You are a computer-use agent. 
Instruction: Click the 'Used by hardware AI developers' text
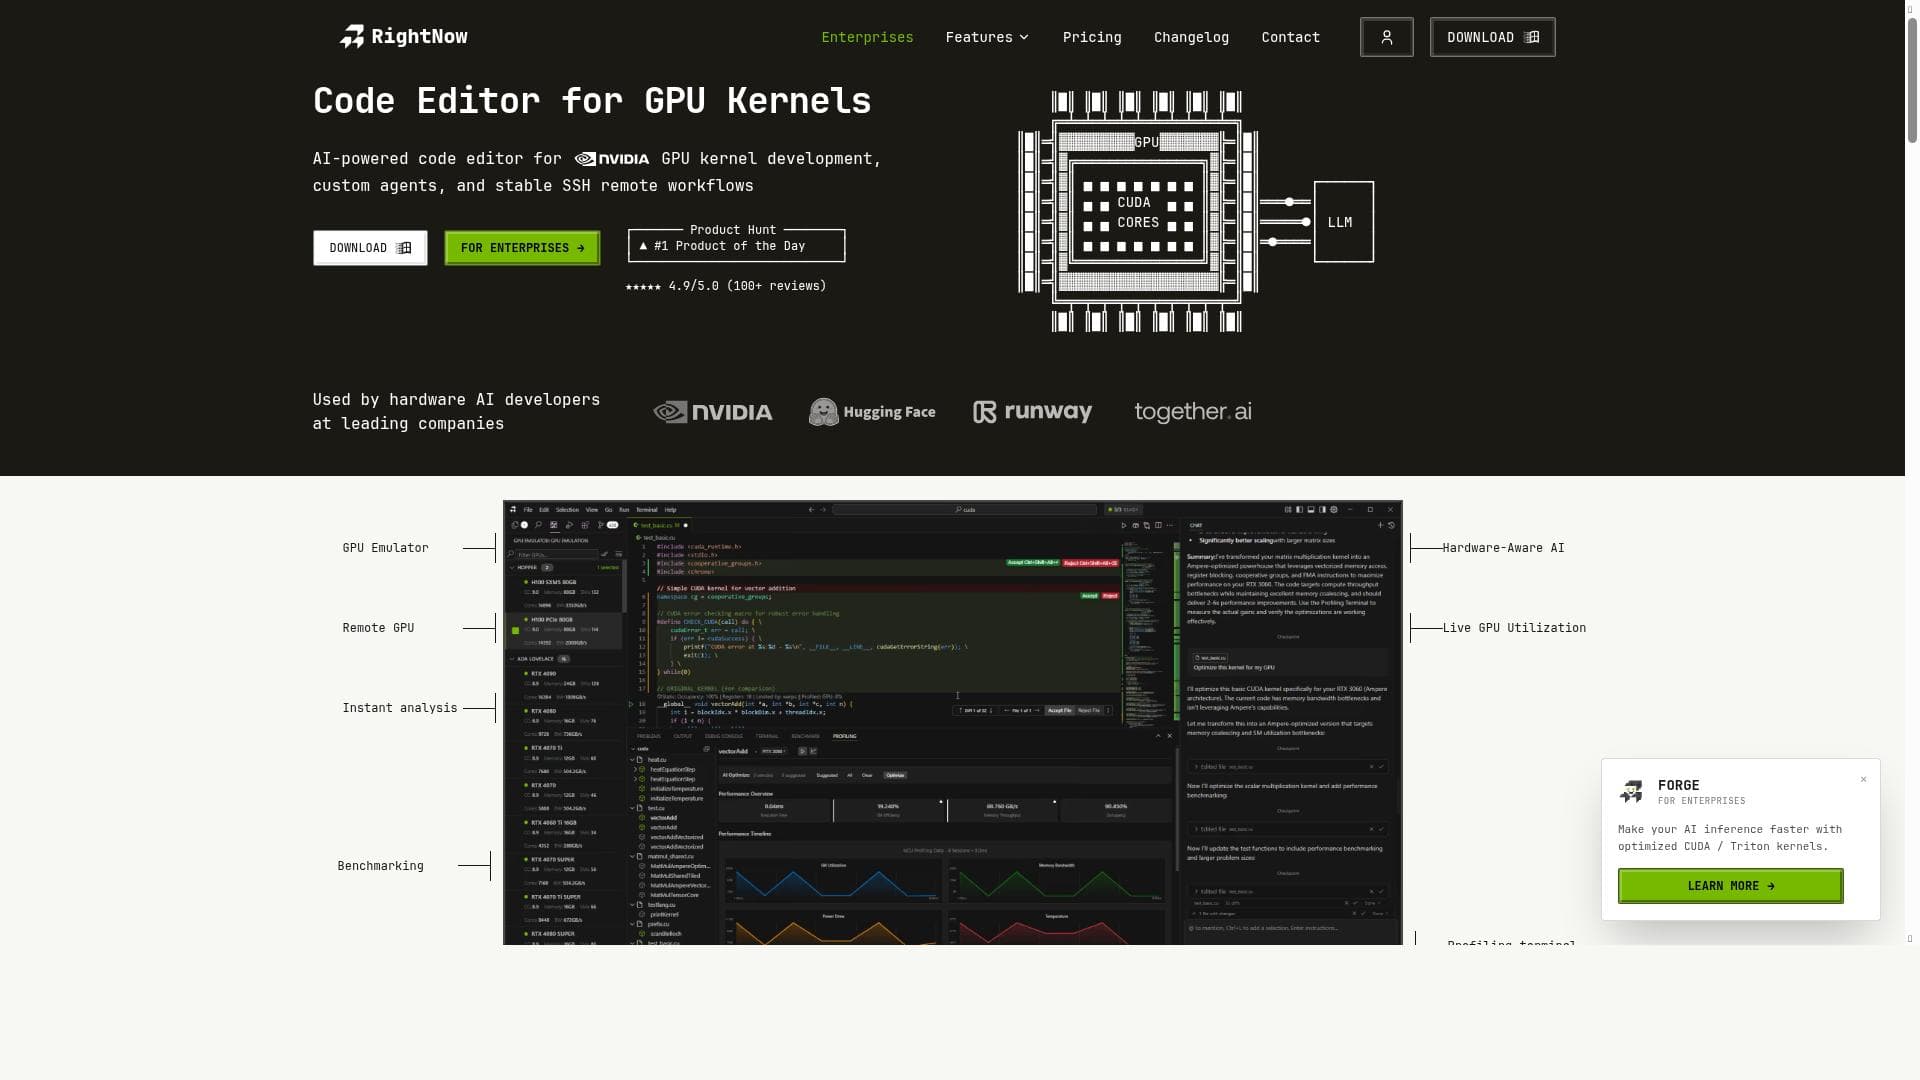[456, 411]
